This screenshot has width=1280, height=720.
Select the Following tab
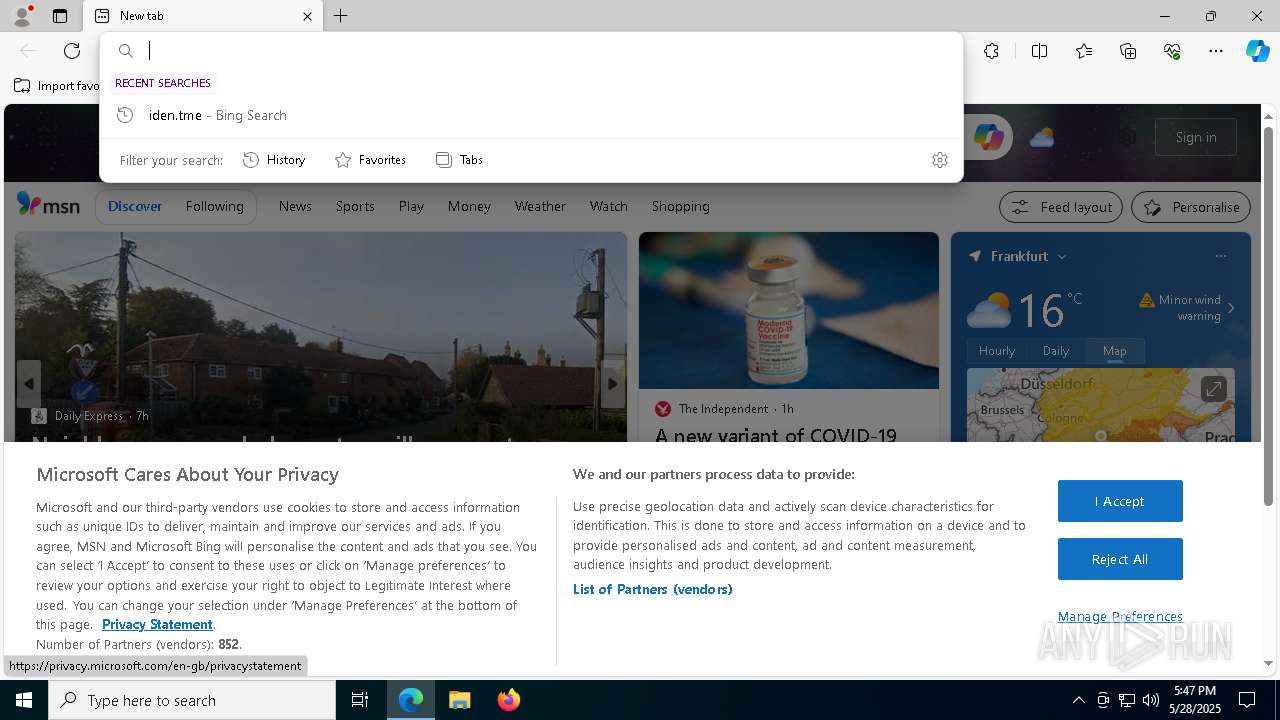[214, 206]
